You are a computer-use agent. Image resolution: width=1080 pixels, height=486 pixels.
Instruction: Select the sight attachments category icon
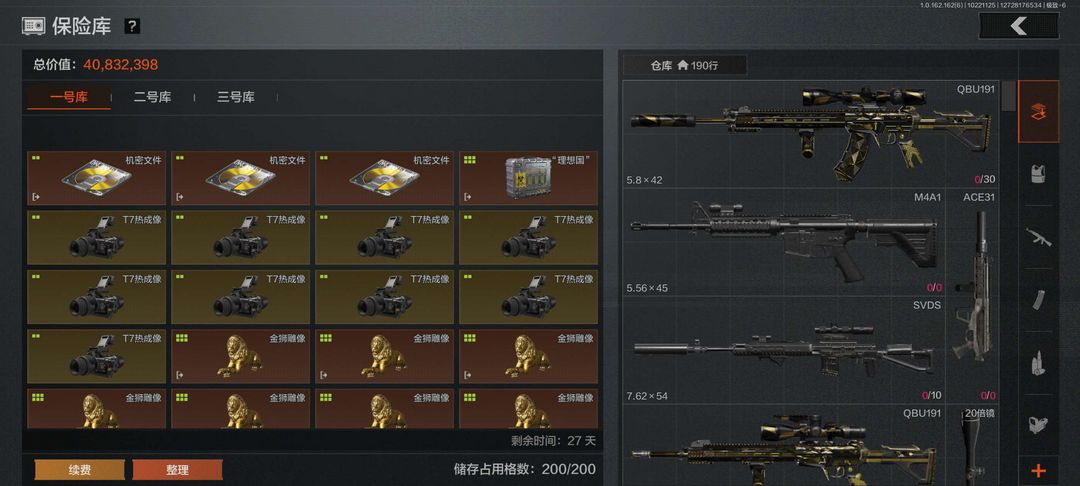[1038, 425]
